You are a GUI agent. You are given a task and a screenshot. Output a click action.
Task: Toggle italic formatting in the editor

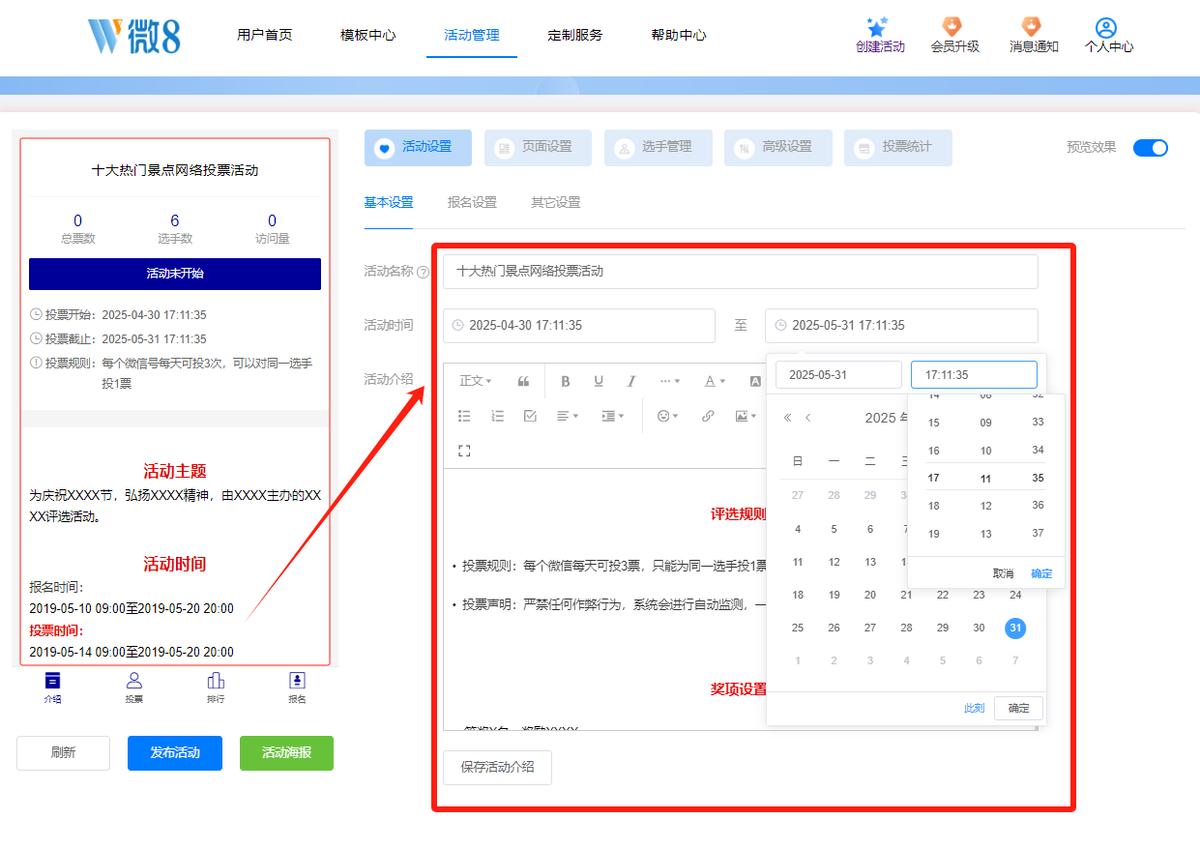click(x=631, y=381)
